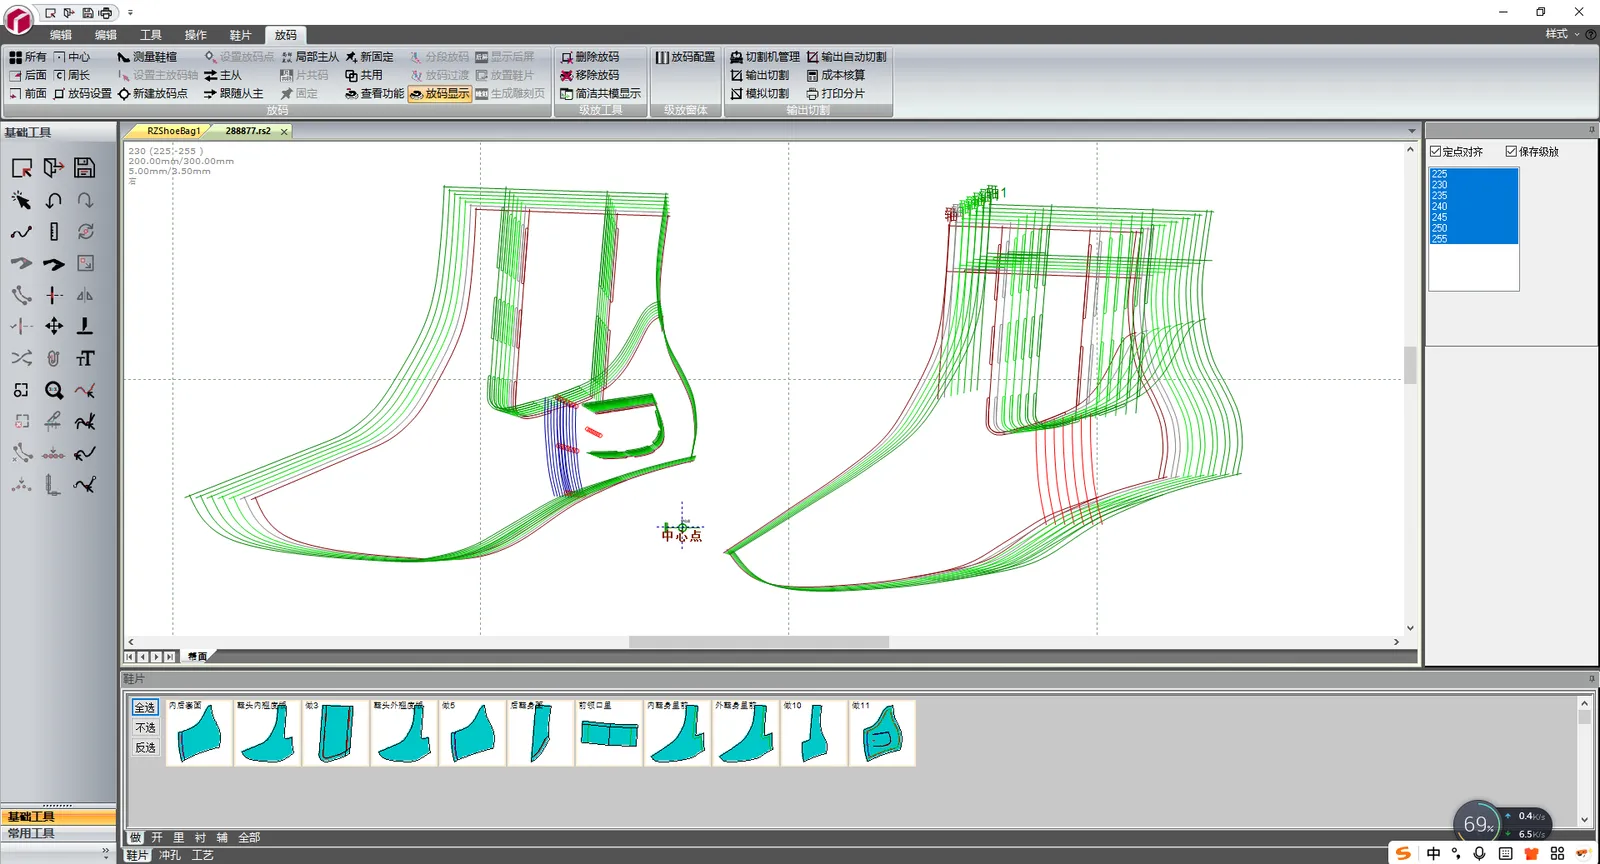Expand the quick access toolbar dropdown
The height and width of the screenshot is (864, 1600).
coord(130,13)
